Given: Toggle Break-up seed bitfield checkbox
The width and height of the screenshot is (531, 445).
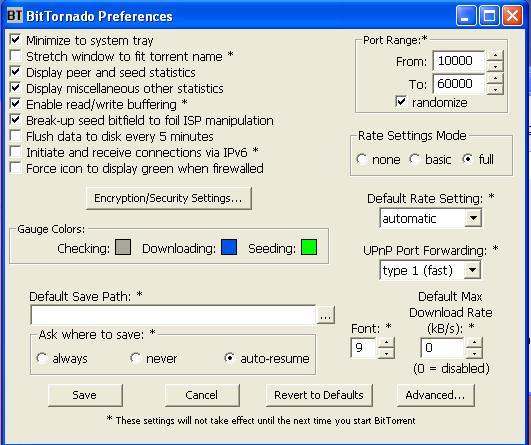Looking at the screenshot, I should pyautogui.click(x=16, y=120).
